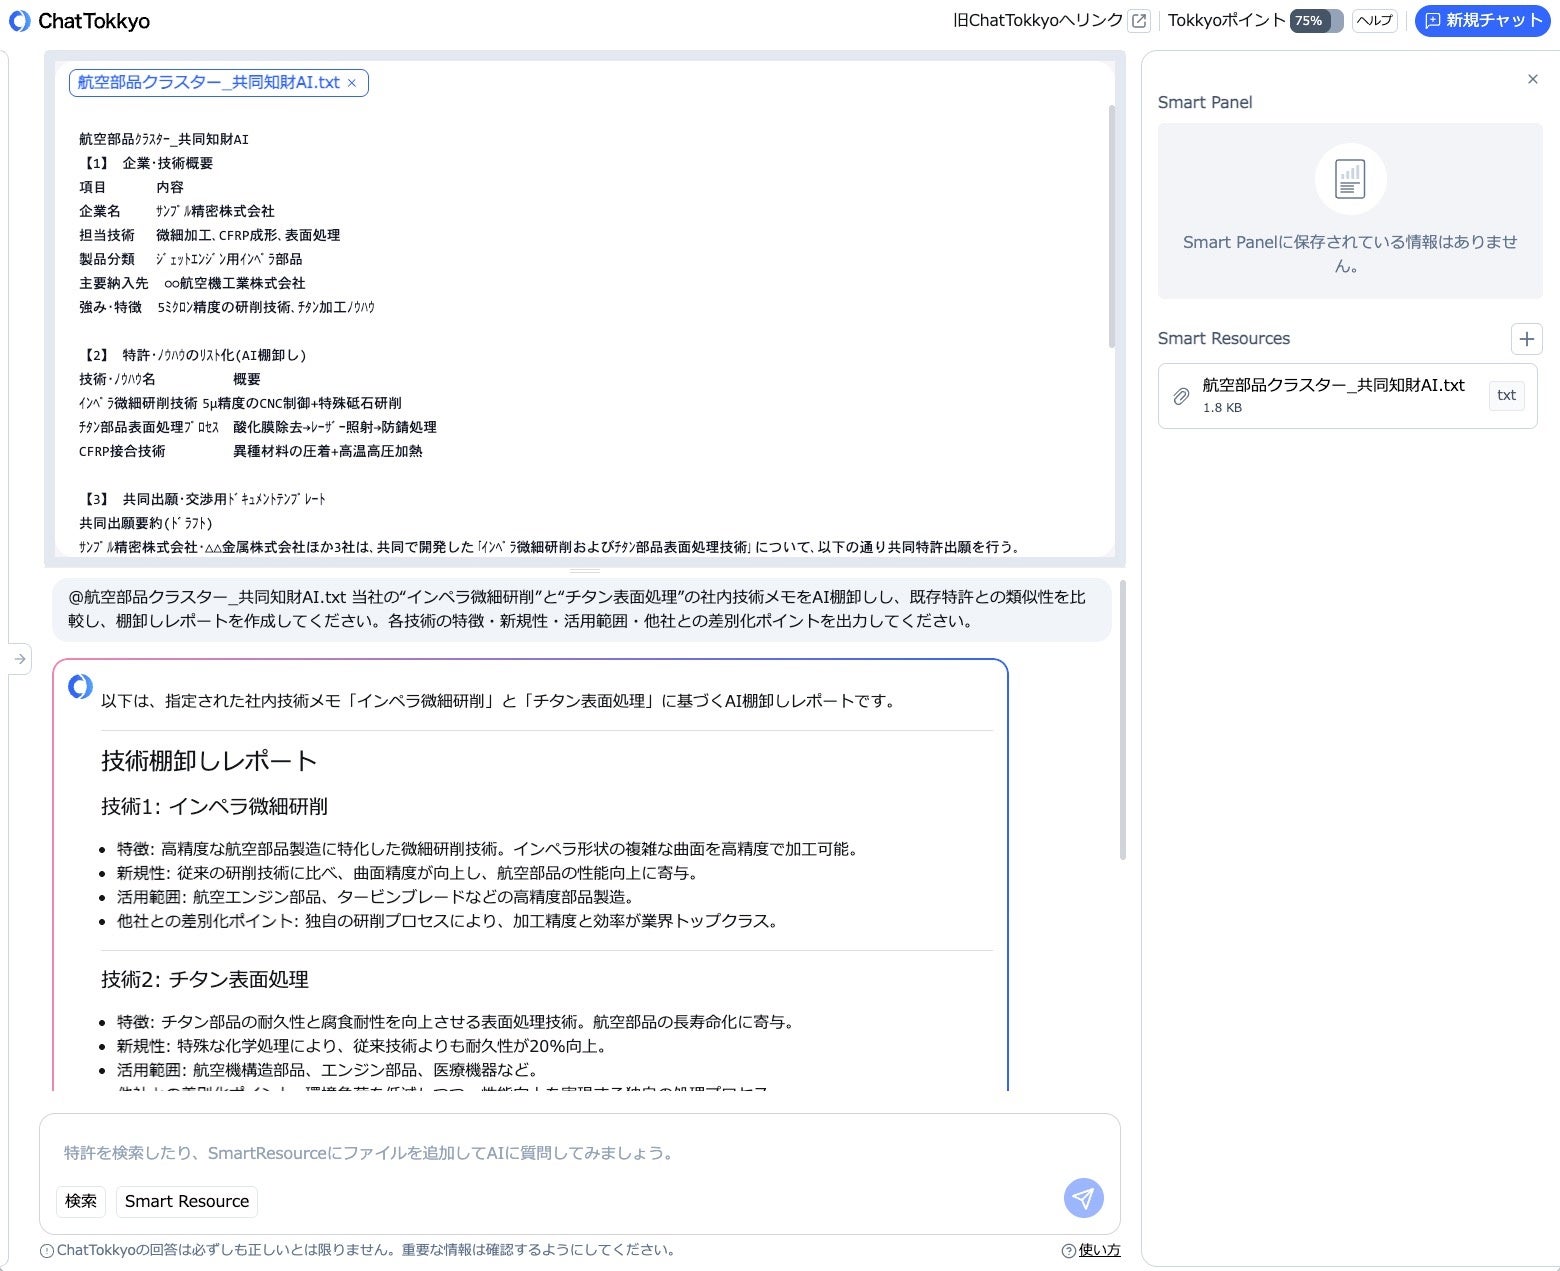Click the ChatTokkyo app title text
Screen dimensions: 1560x1271
click(x=94, y=21)
